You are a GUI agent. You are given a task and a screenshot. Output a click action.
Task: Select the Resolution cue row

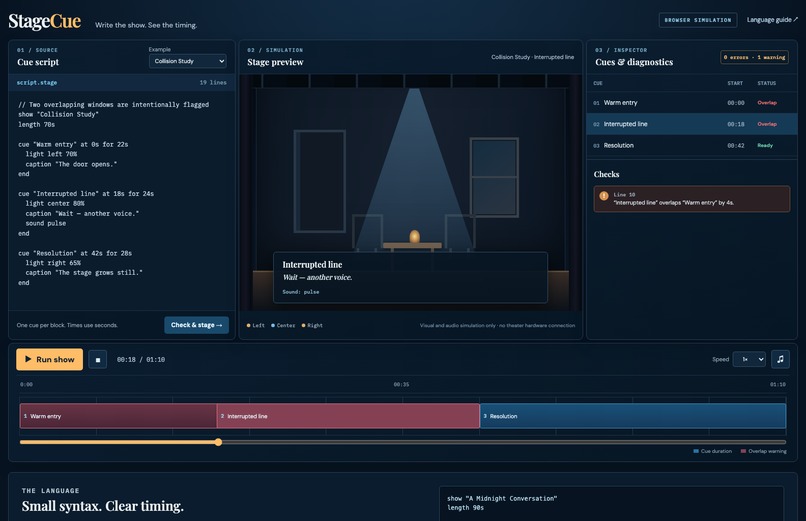tap(692, 145)
